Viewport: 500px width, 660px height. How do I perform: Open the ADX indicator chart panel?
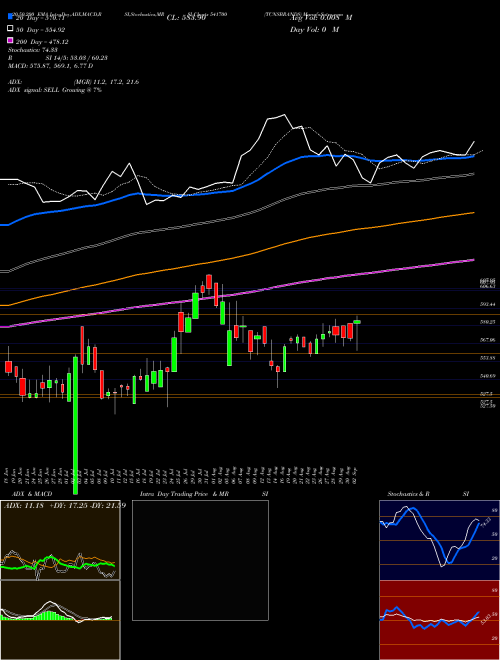tap(60, 540)
